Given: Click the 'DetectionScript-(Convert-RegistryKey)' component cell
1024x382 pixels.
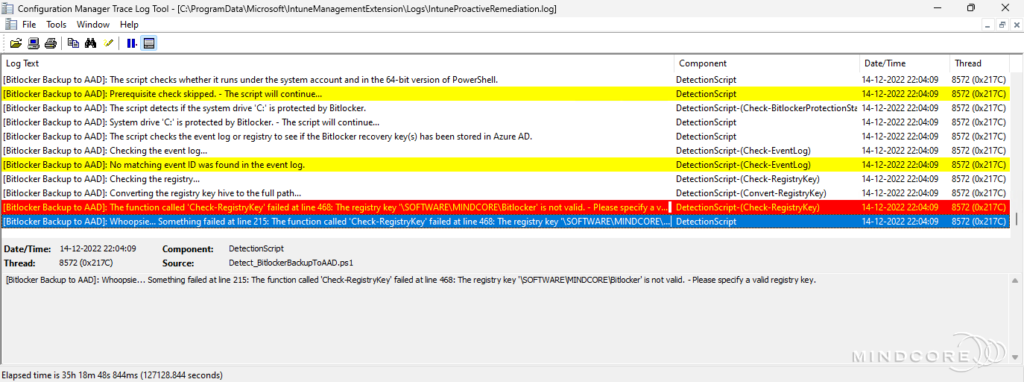Looking at the screenshot, I should [767, 193].
